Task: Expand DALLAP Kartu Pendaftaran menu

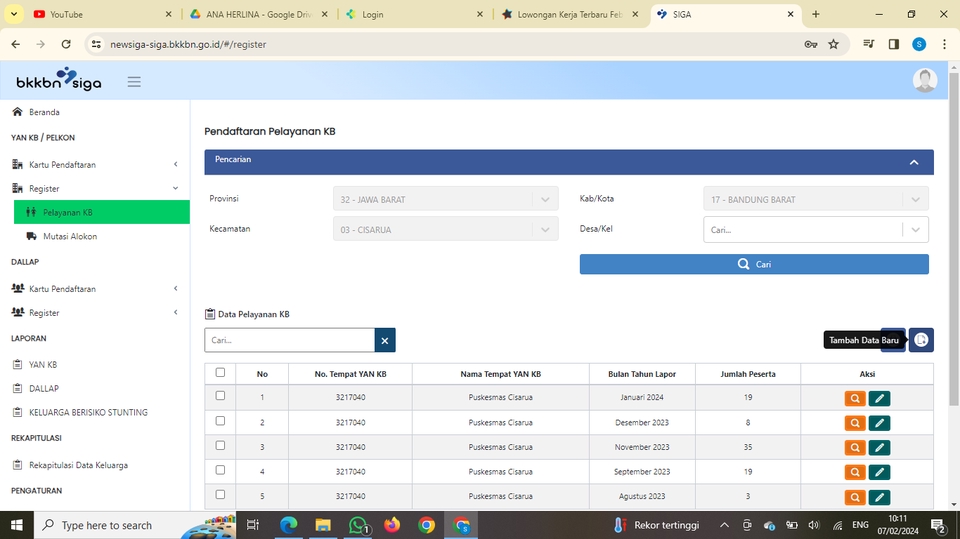Action: 95,288
